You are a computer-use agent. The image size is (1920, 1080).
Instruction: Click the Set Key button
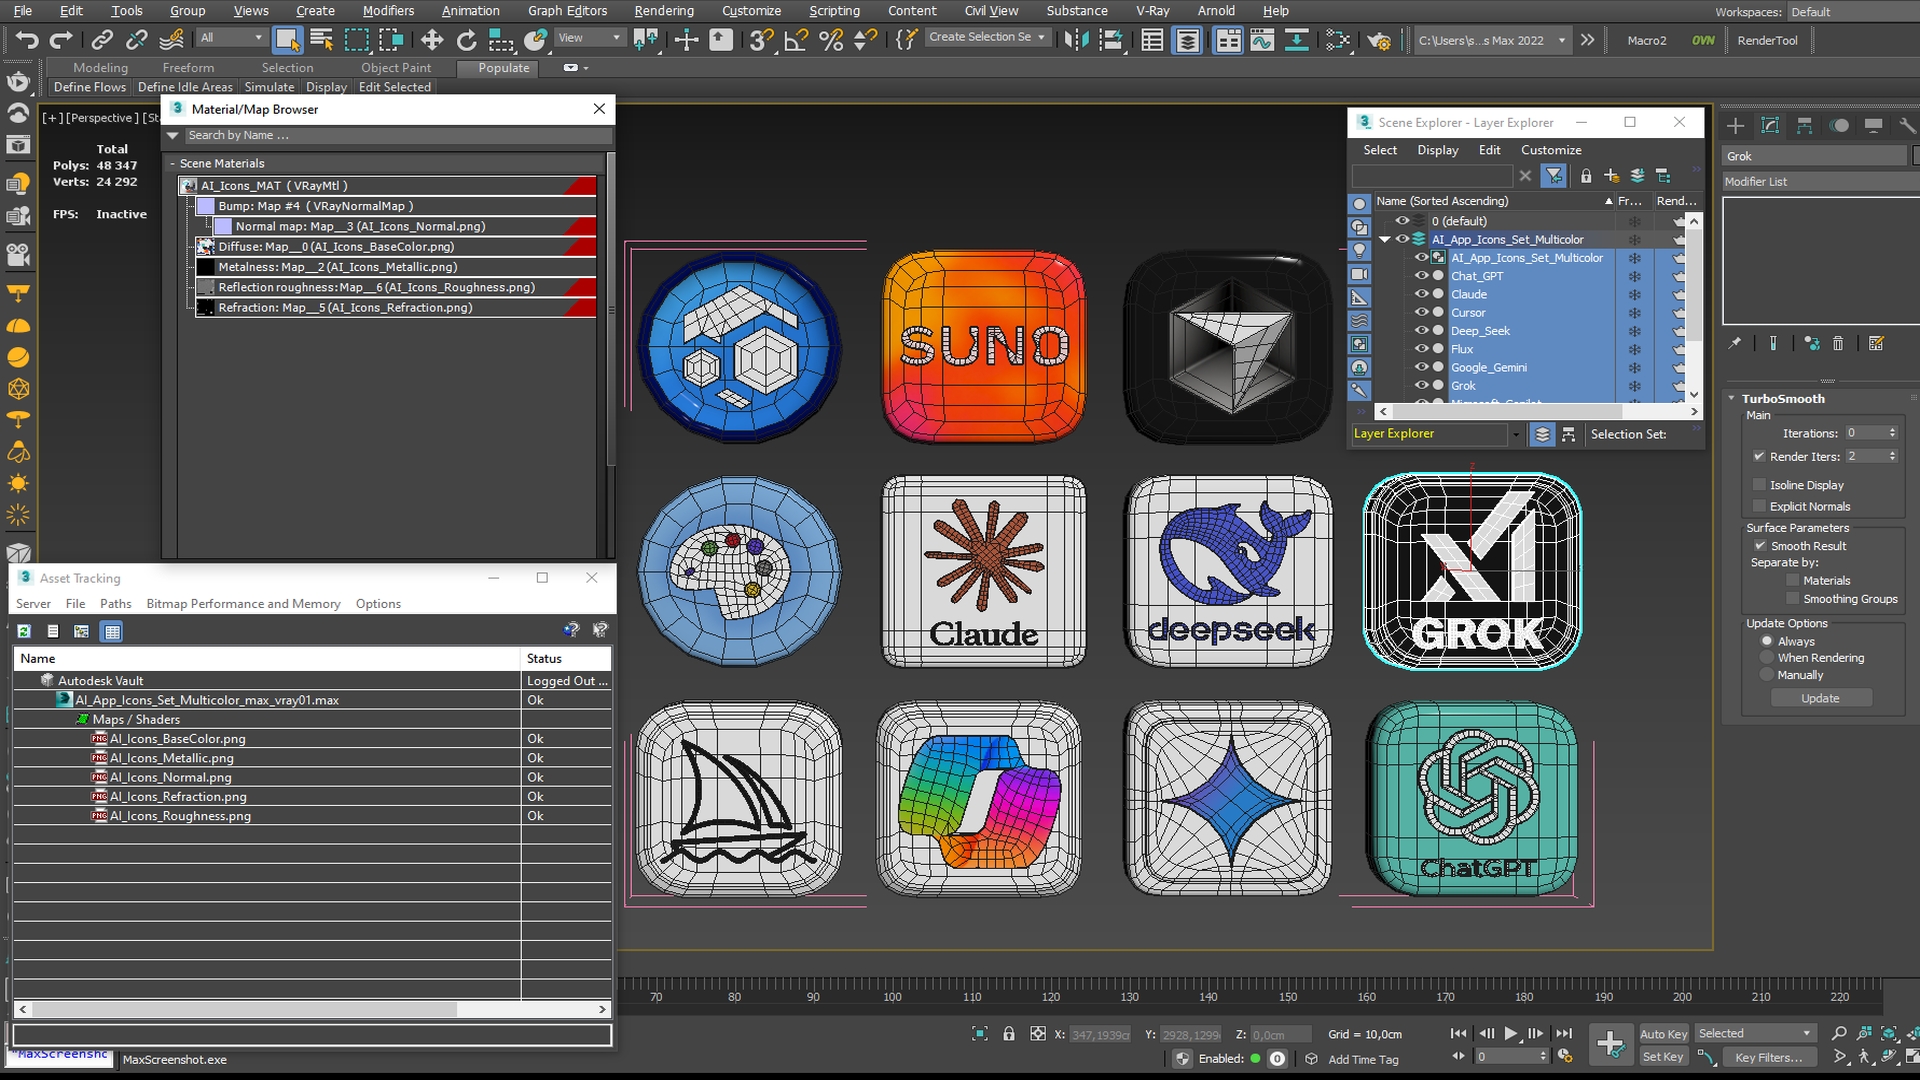(x=1663, y=1057)
